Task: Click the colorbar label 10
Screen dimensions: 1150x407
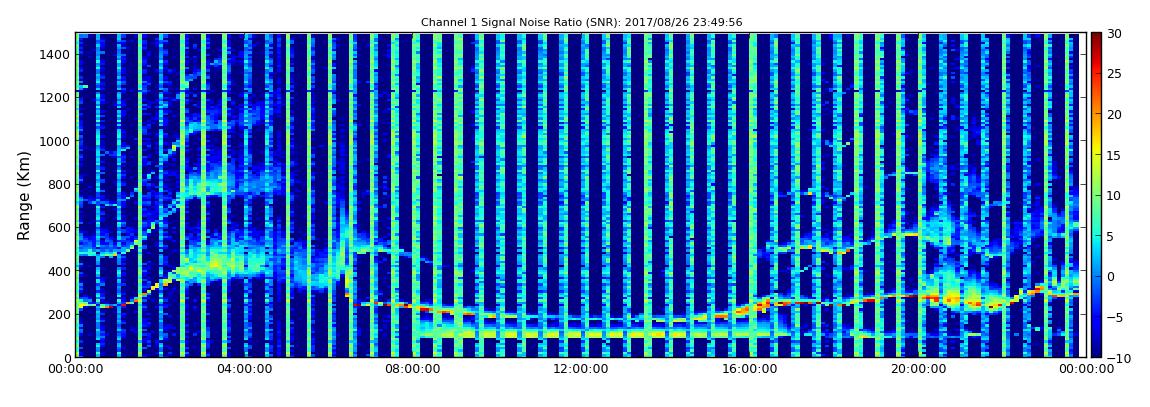Action: pyautogui.click(x=1115, y=195)
